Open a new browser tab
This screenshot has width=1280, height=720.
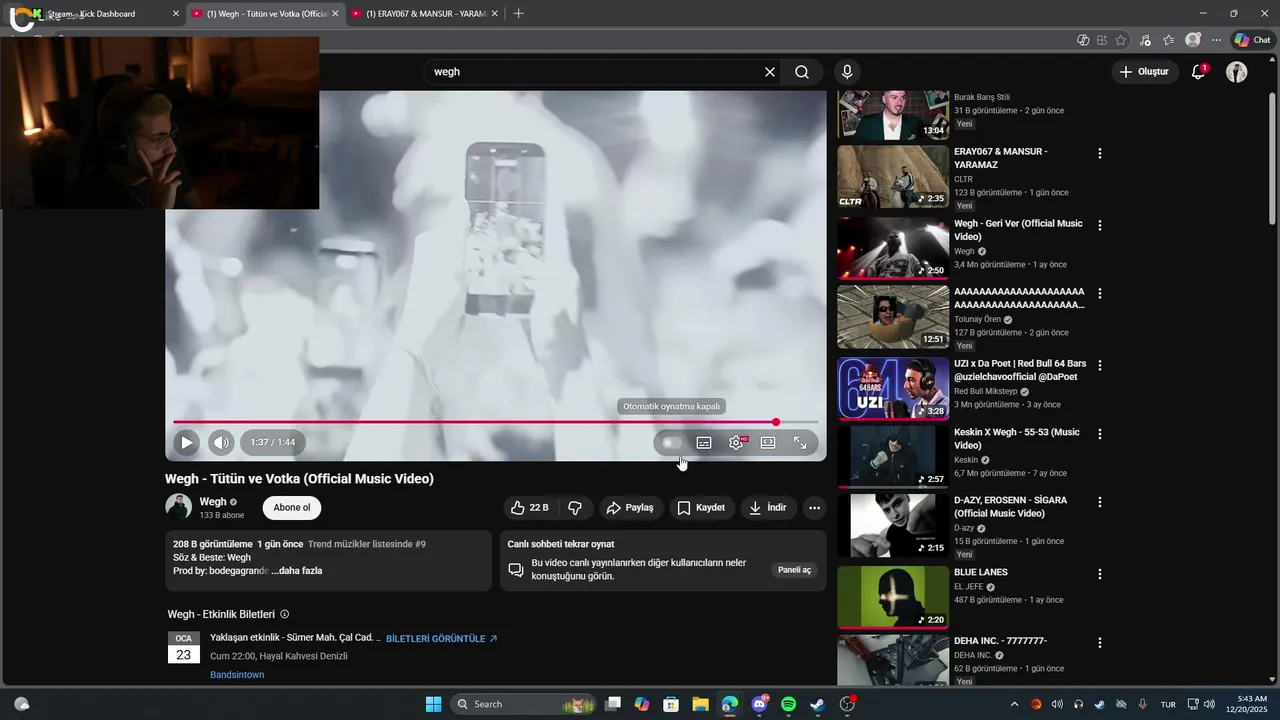click(x=518, y=14)
